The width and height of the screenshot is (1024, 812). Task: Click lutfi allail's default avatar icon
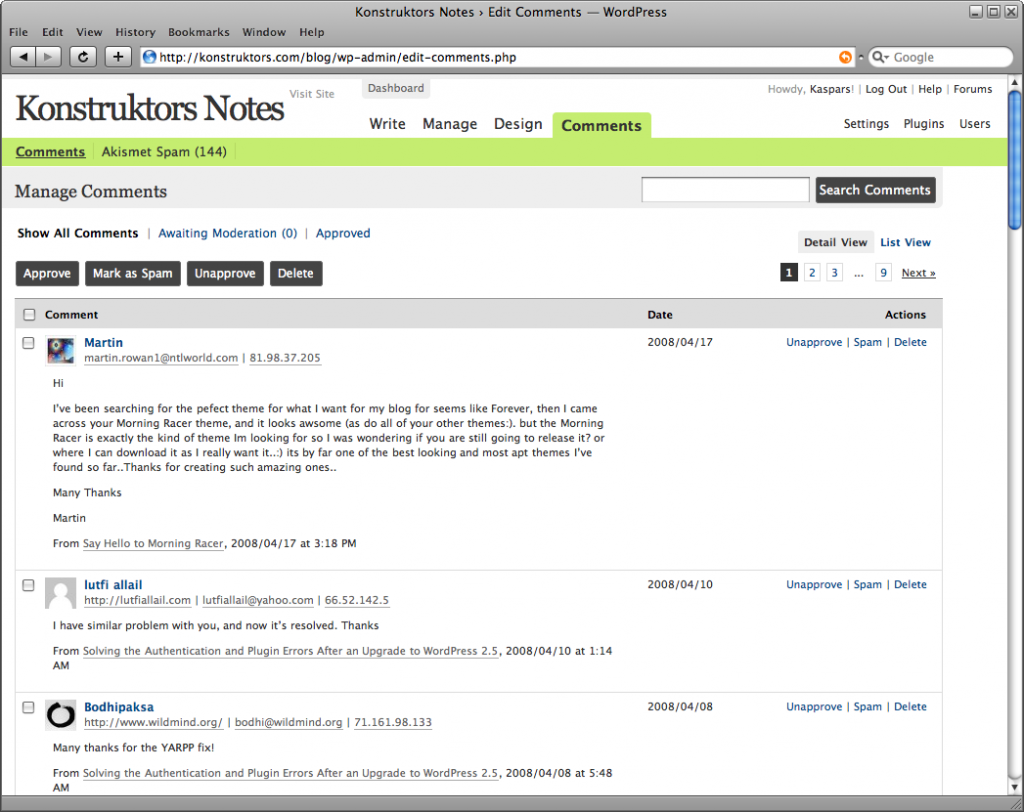[61, 592]
